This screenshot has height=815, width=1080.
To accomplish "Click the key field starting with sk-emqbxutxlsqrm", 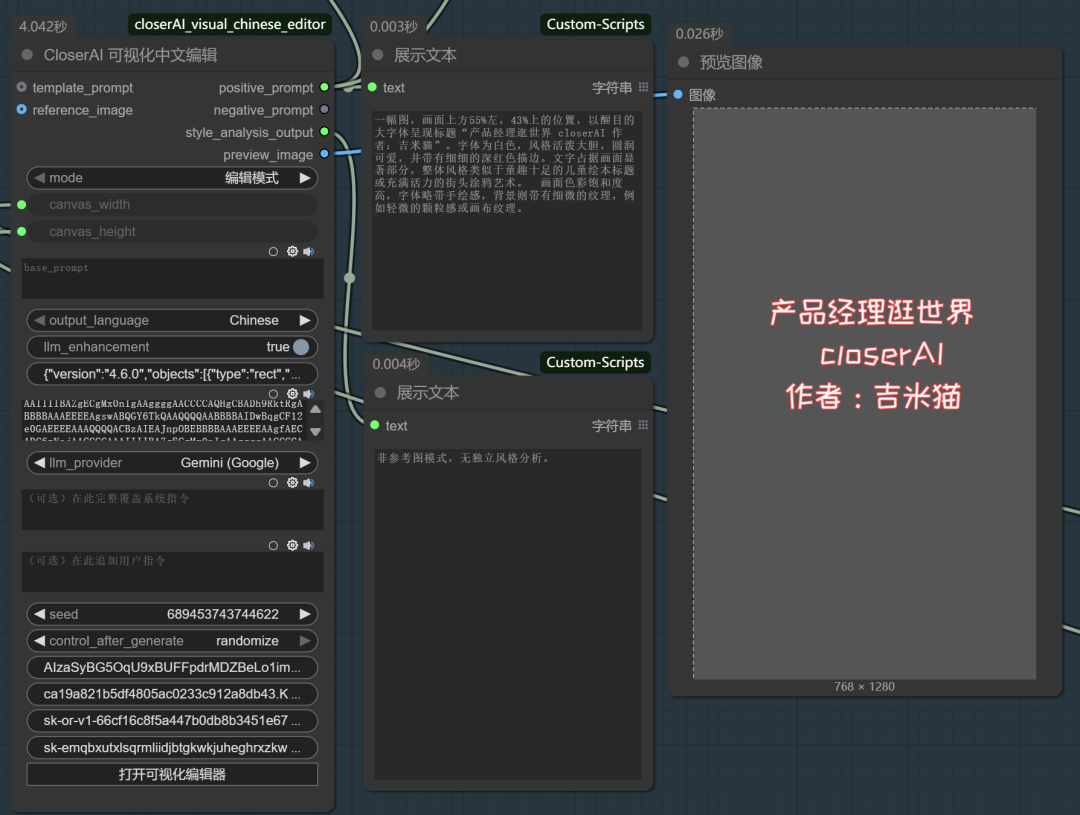I will point(172,747).
